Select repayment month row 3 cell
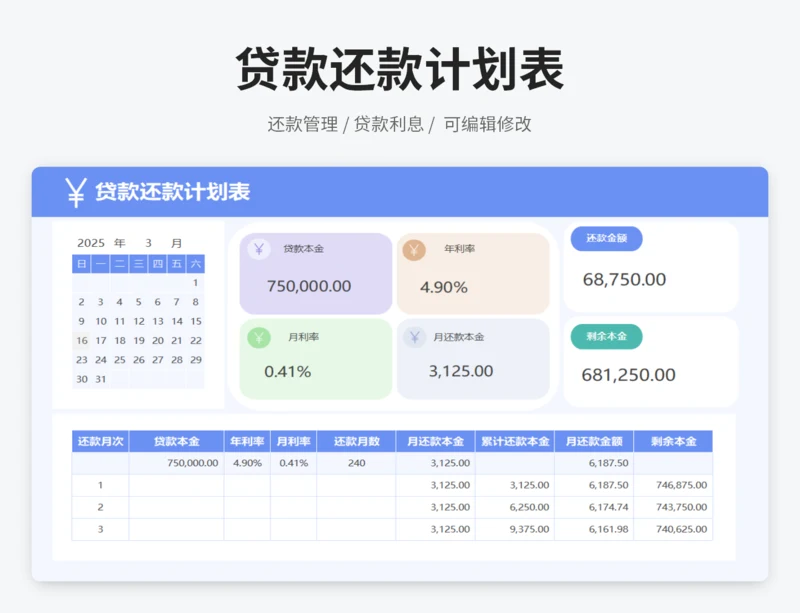This screenshot has height=613, width=800. point(101,529)
